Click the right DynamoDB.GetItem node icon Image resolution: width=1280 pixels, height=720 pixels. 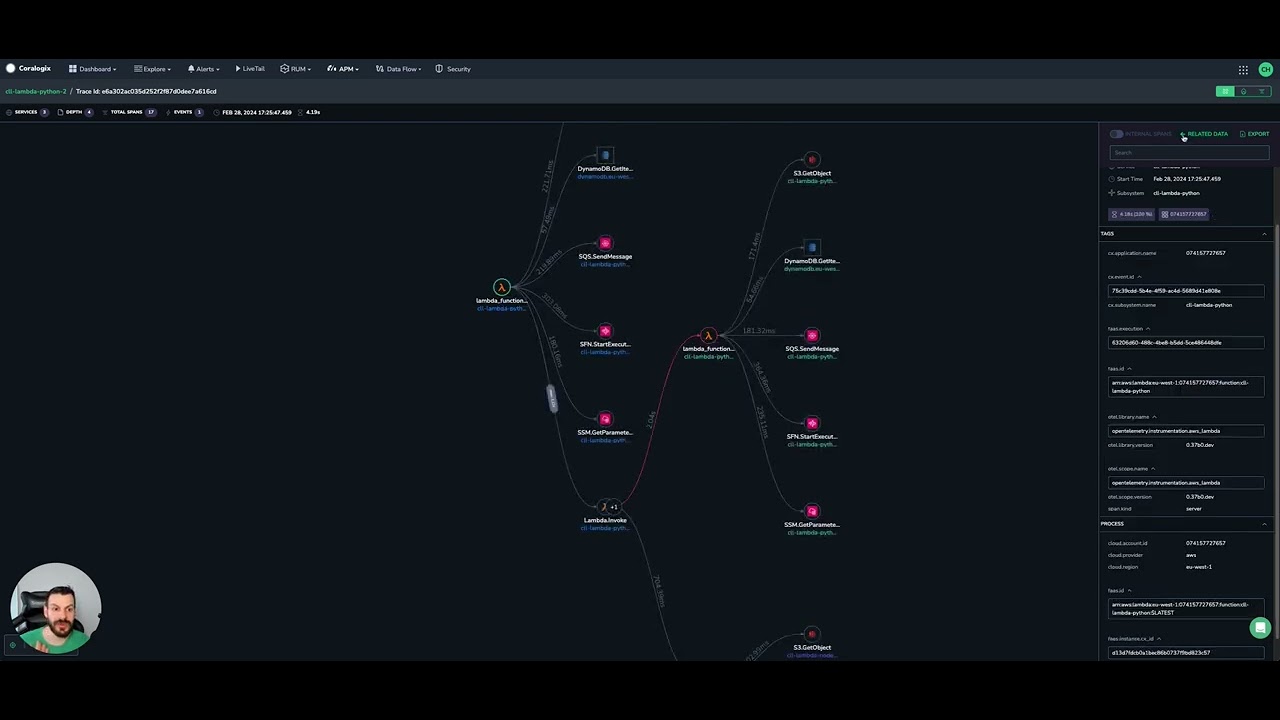812,247
